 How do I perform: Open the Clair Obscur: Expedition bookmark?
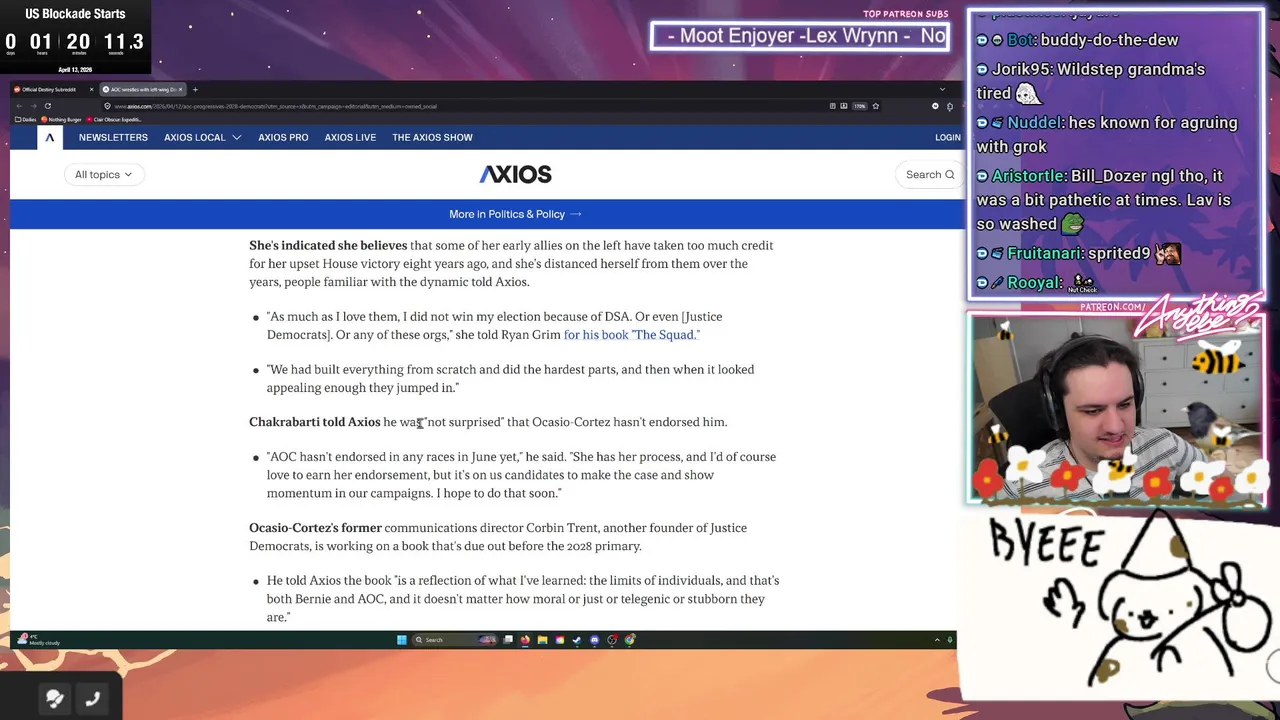pos(114,119)
